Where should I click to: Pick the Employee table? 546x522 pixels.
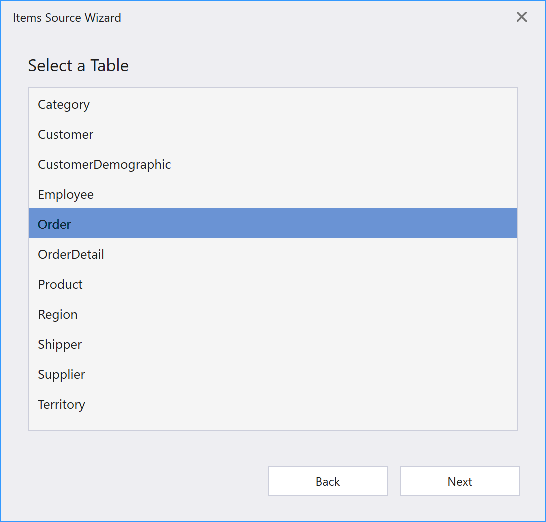pos(273,194)
